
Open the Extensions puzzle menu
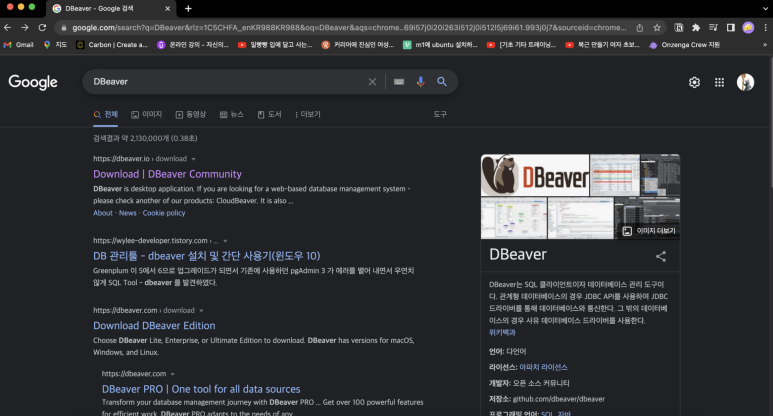coord(696,28)
